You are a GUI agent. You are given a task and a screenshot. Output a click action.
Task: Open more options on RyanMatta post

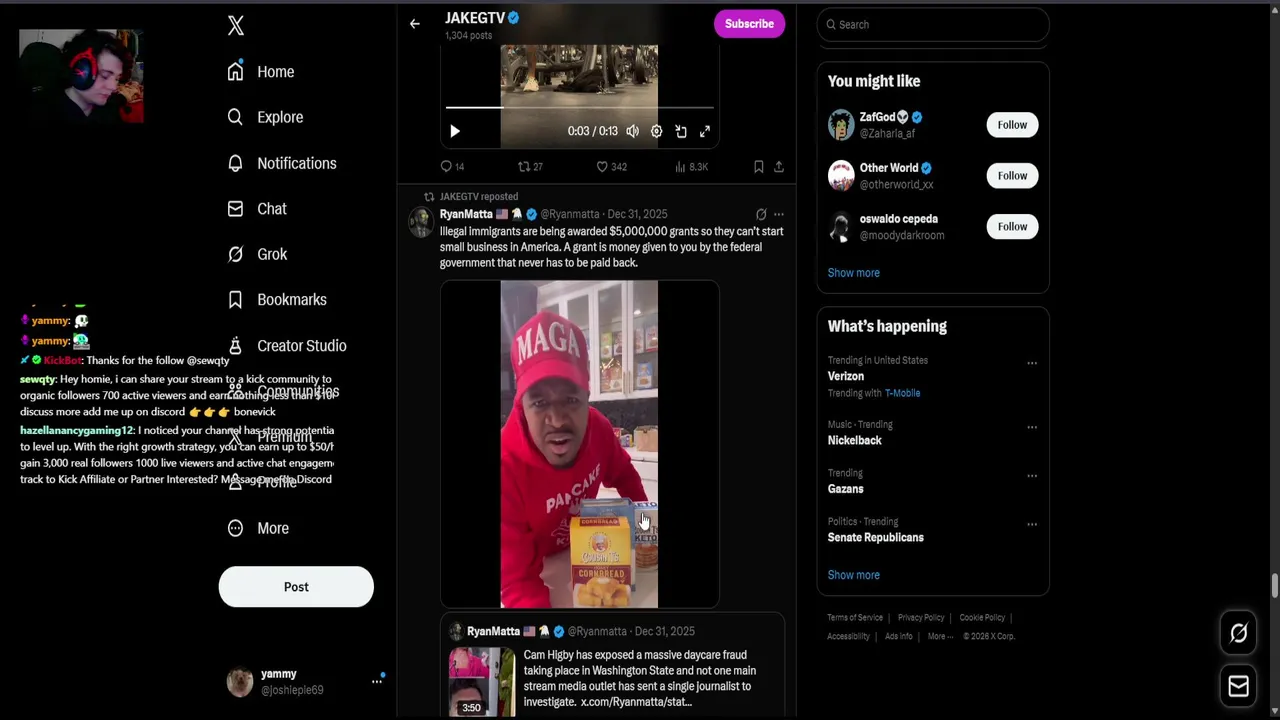click(779, 214)
